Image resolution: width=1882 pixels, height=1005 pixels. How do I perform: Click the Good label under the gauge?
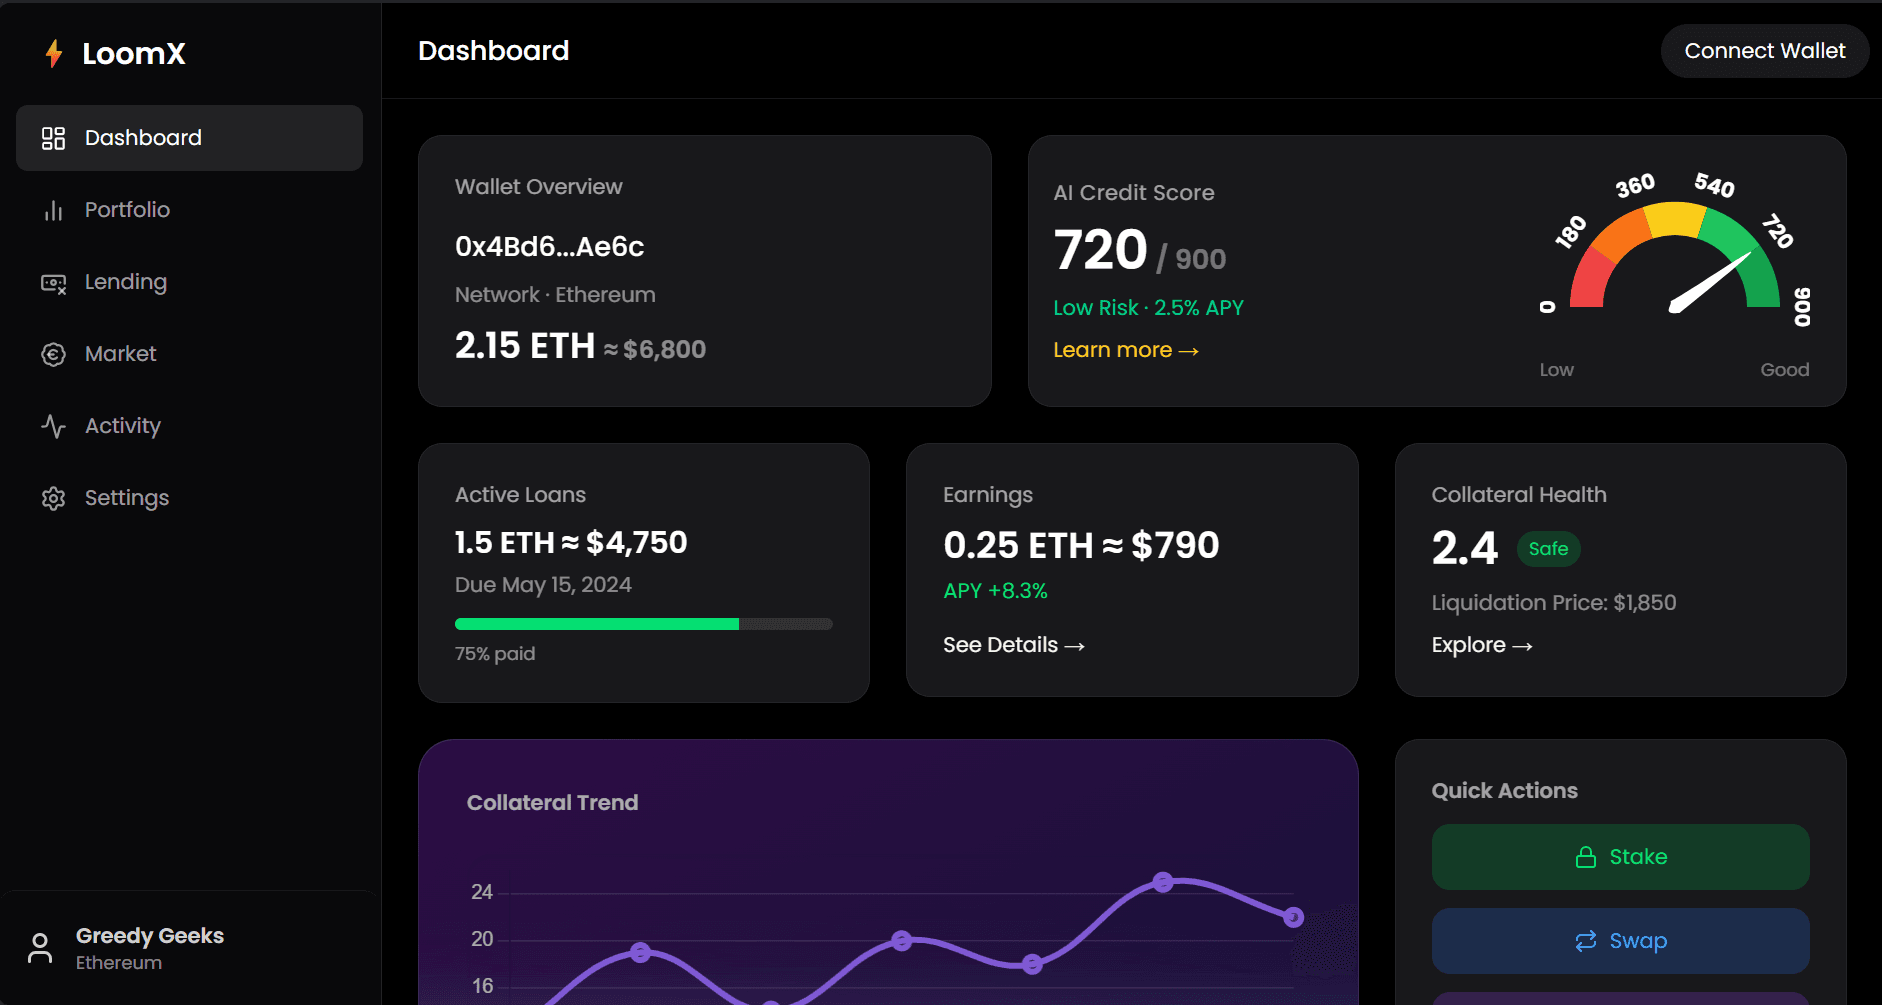click(1785, 370)
